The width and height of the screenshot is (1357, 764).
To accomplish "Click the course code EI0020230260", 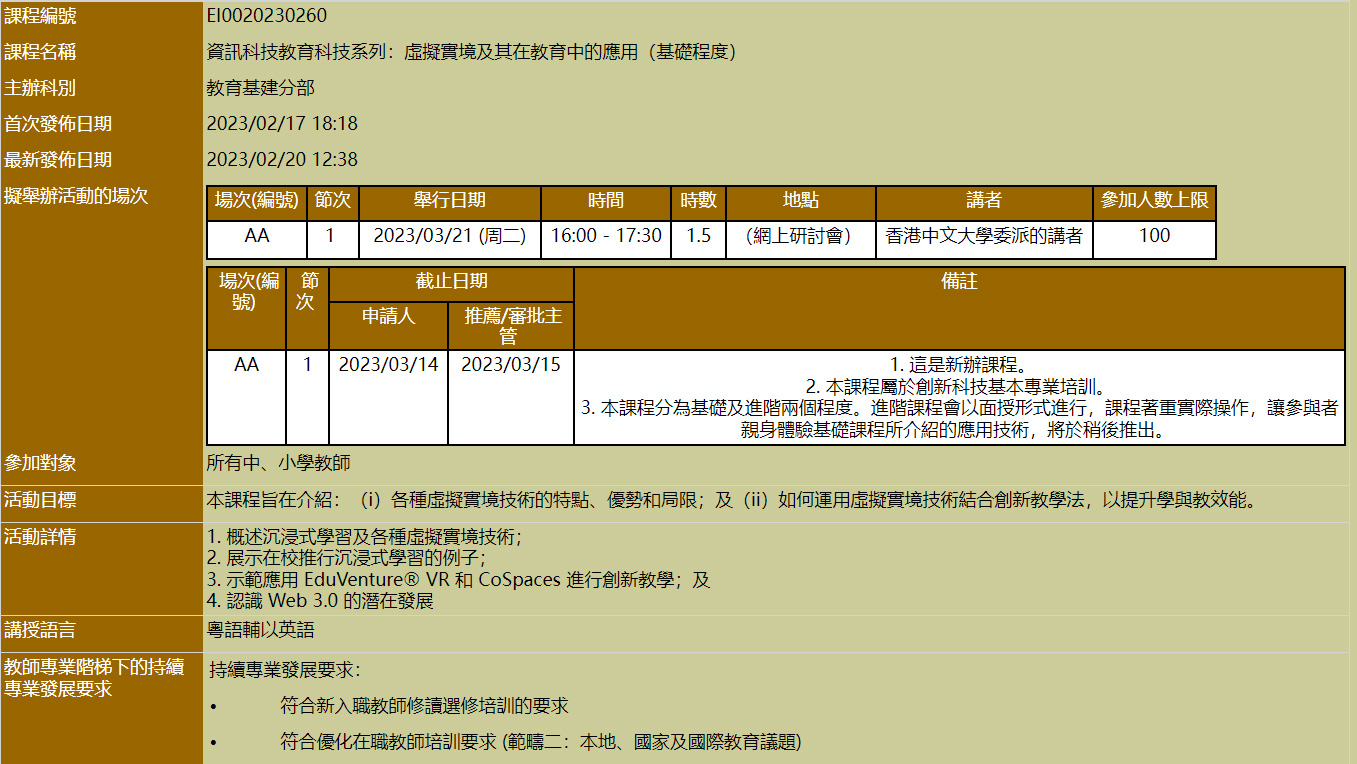I will click(x=266, y=15).
